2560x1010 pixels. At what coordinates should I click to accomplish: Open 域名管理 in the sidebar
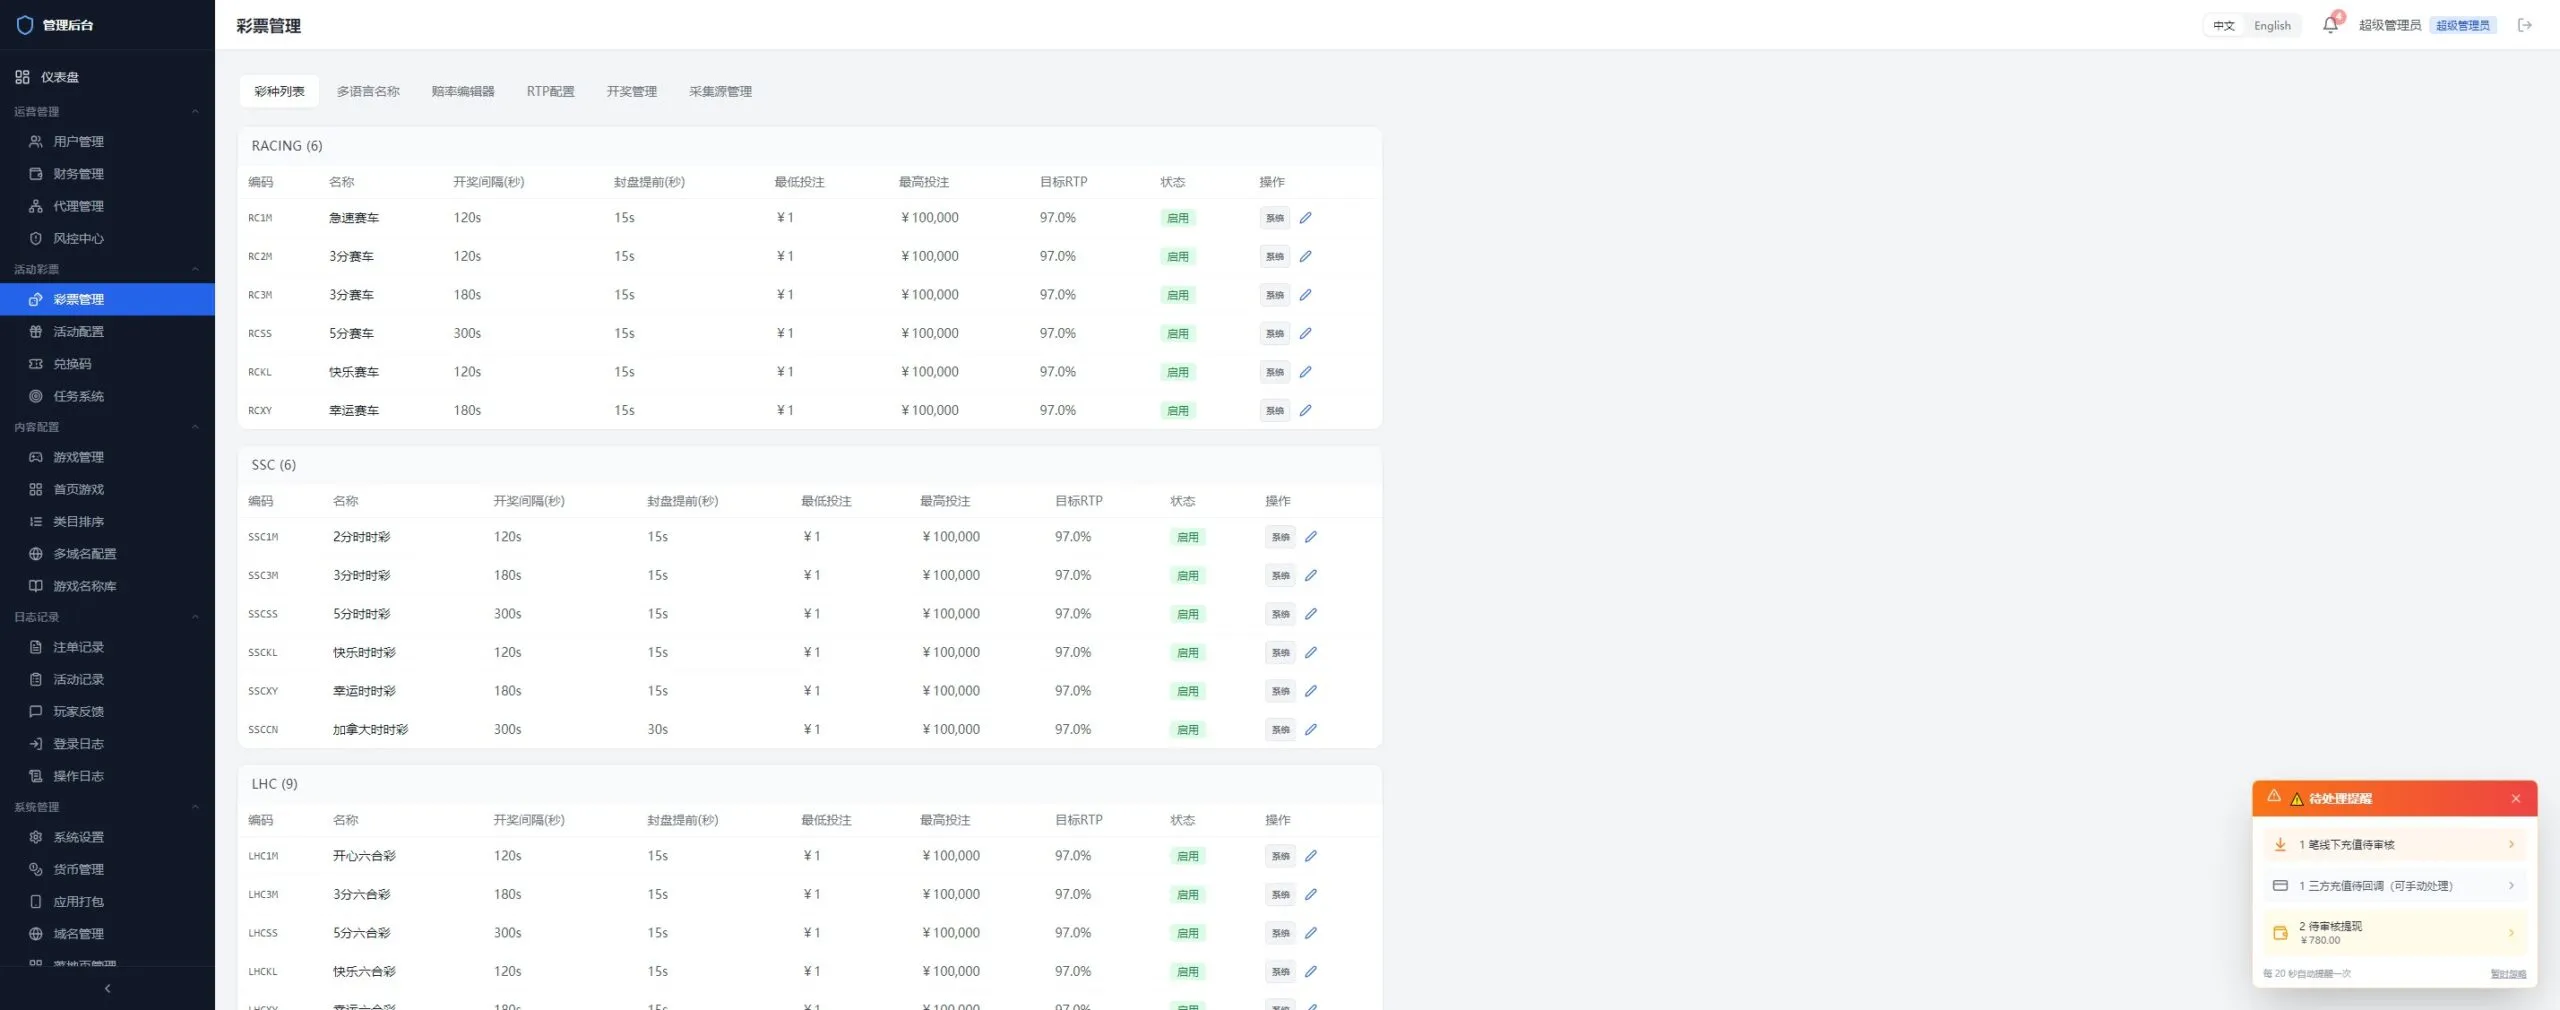point(107,934)
